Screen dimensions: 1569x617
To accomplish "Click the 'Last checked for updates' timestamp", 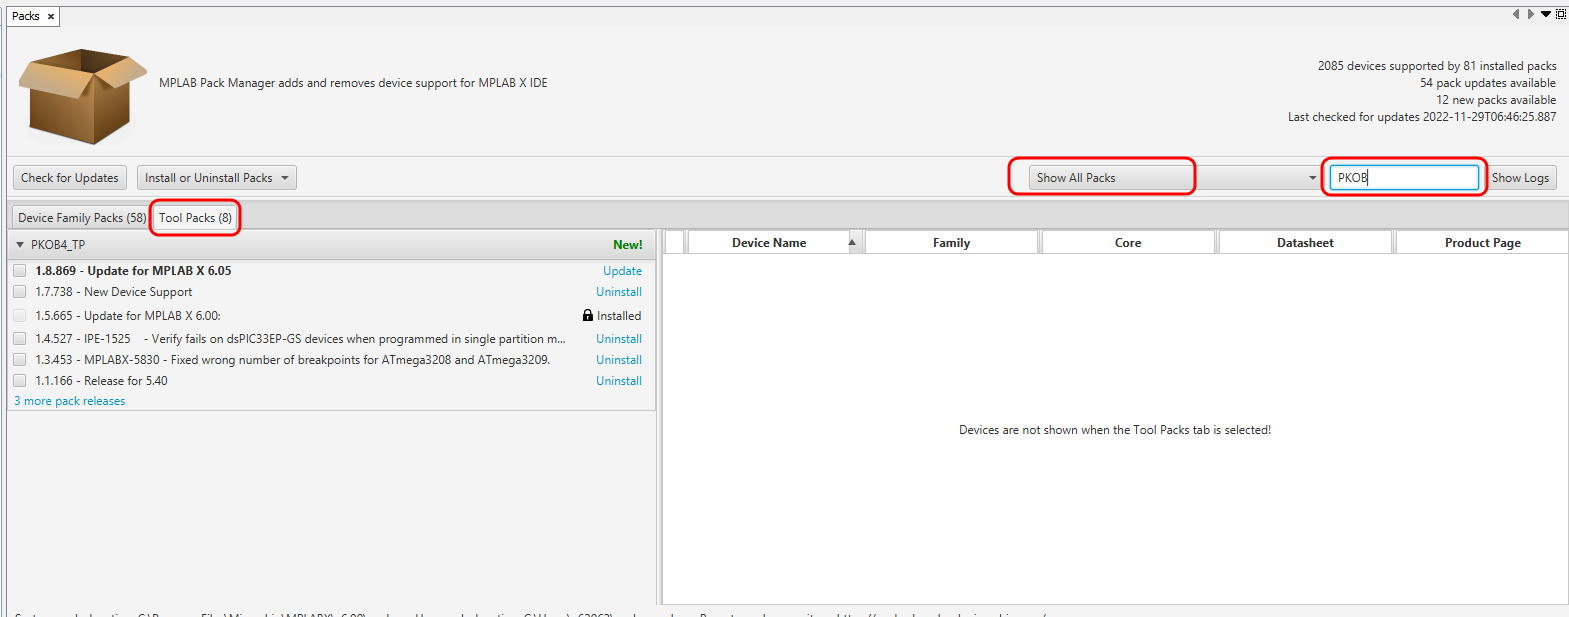I will [1422, 117].
